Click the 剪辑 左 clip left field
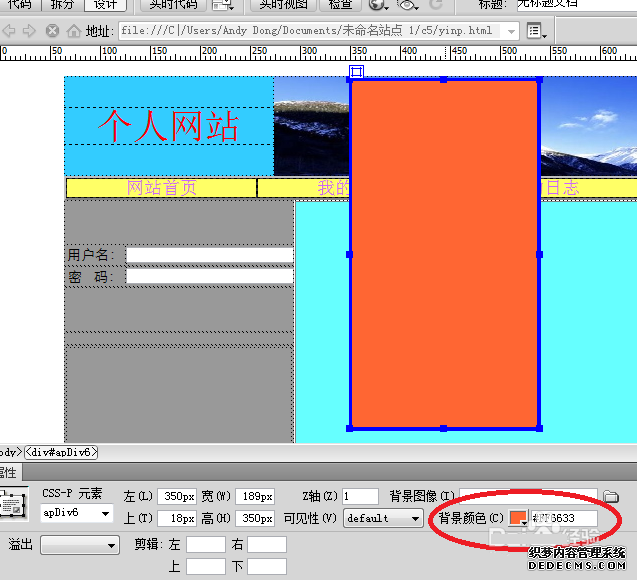 coord(206,545)
